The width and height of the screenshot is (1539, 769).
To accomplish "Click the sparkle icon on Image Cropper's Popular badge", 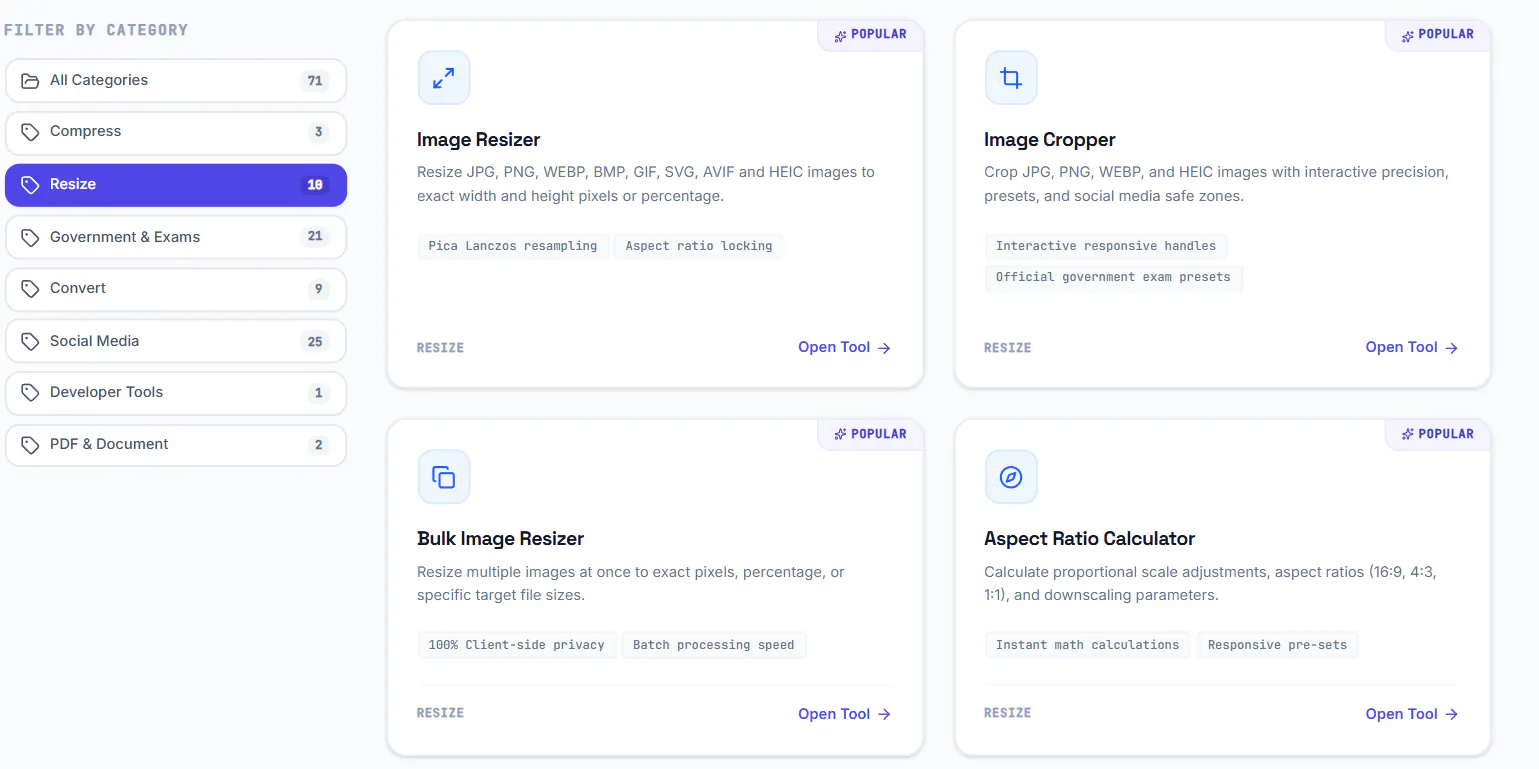I will pos(1408,35).
